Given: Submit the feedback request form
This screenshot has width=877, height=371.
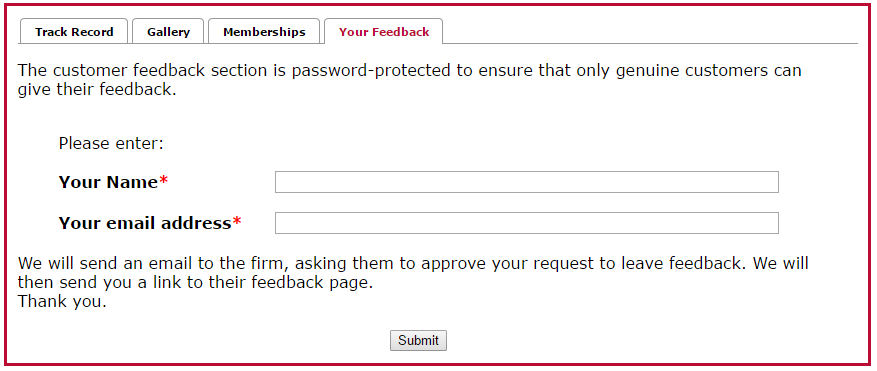Looking at the screenshot, I should pos(418,340).
